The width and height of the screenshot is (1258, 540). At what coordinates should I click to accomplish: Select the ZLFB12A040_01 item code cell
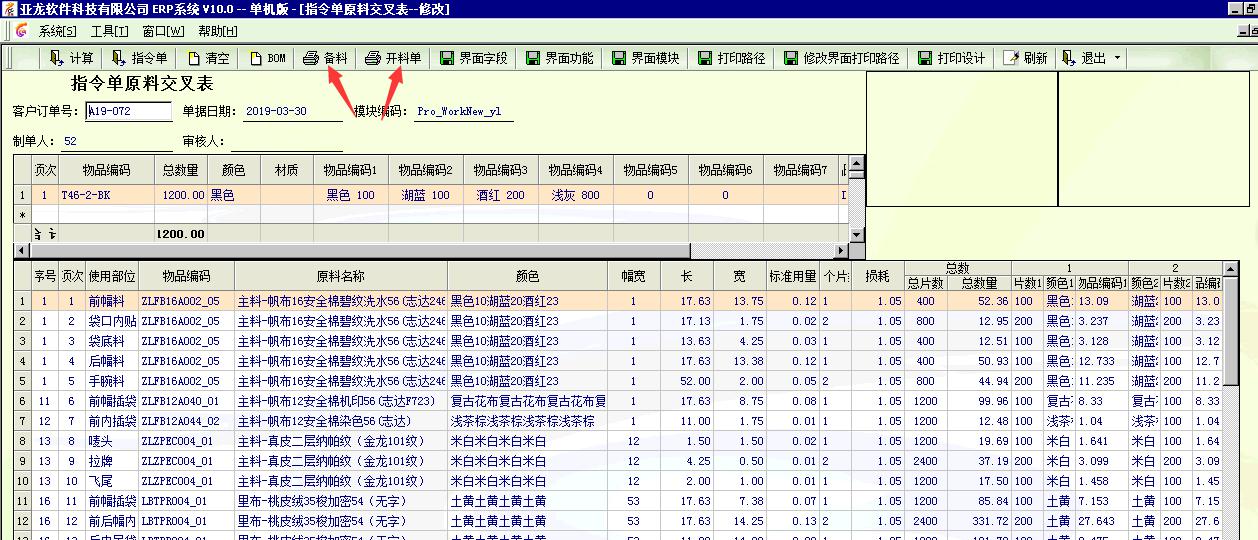pos(187,401)
